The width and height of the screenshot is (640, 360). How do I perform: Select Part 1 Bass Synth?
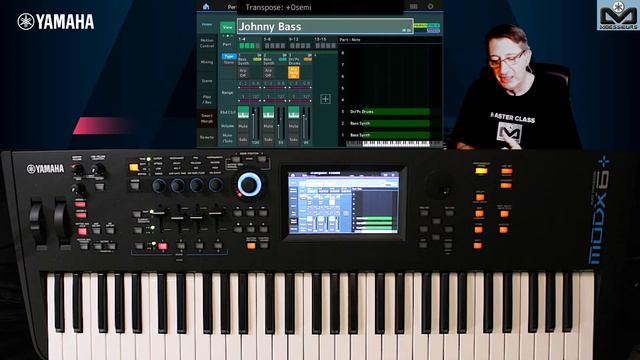(x=249, y=60)
